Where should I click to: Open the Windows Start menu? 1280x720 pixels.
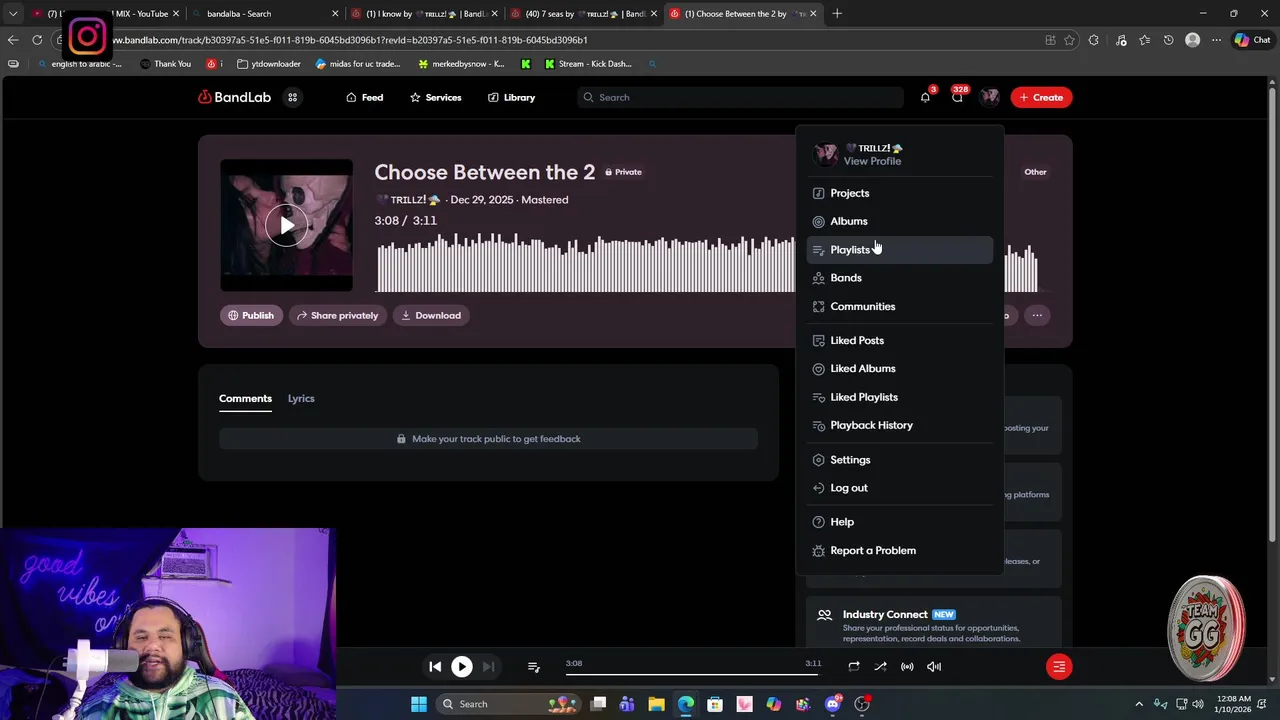[x=418, y=704]
